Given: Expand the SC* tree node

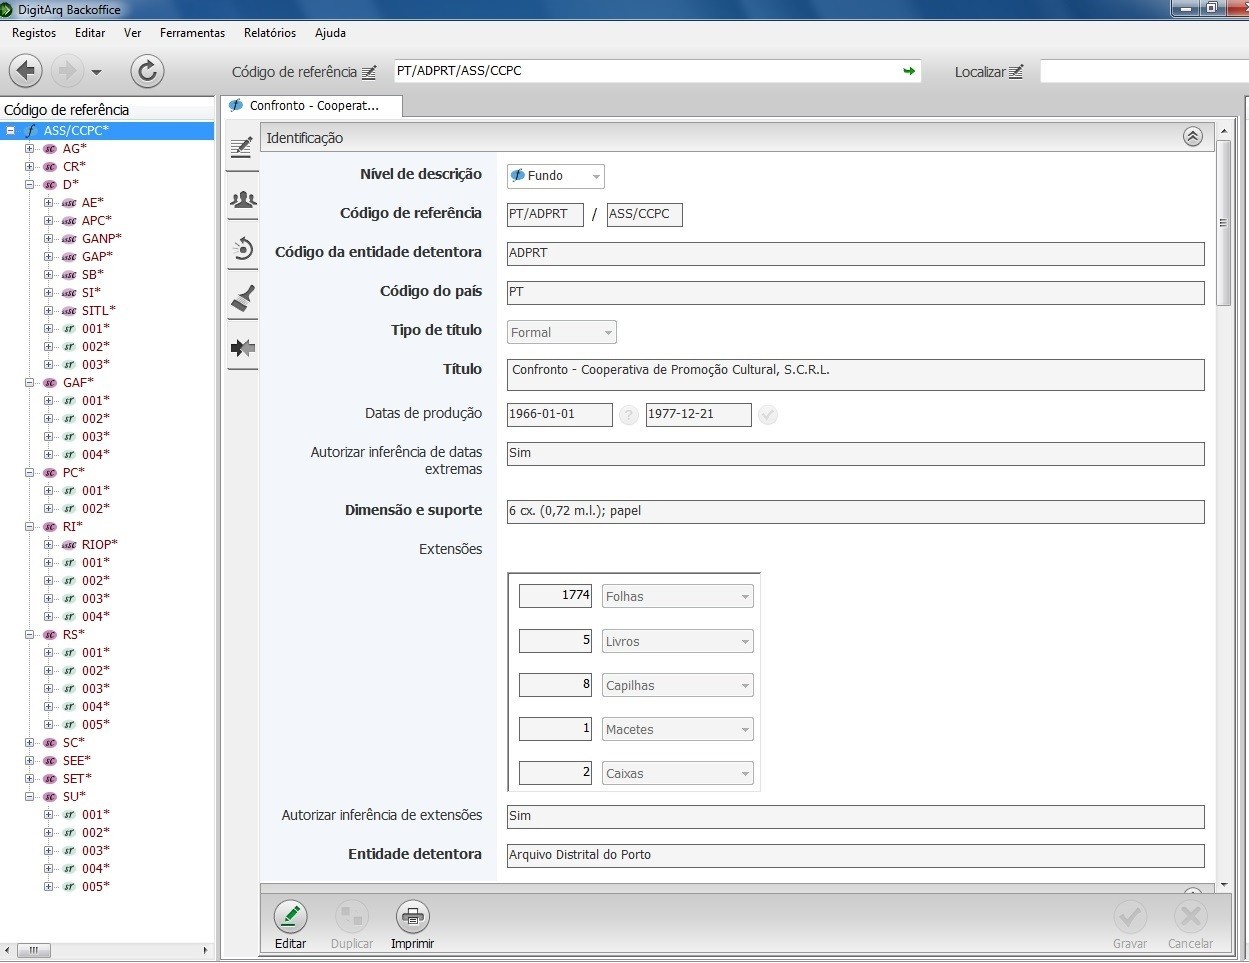Looking at the screenshot, I should (x=30, y=743).
